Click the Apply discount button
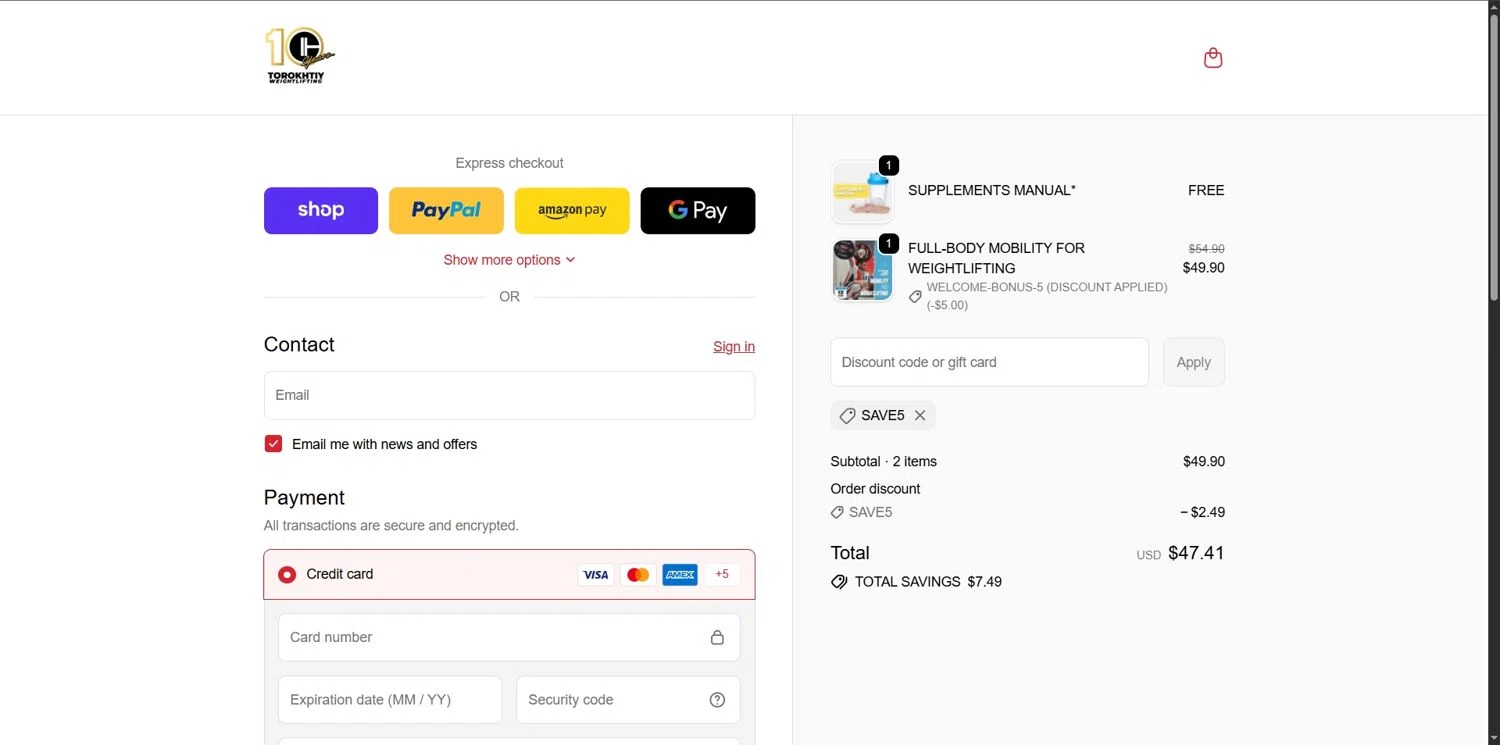Viewport: 1500px width, 745px height. tap(1193, 362)
